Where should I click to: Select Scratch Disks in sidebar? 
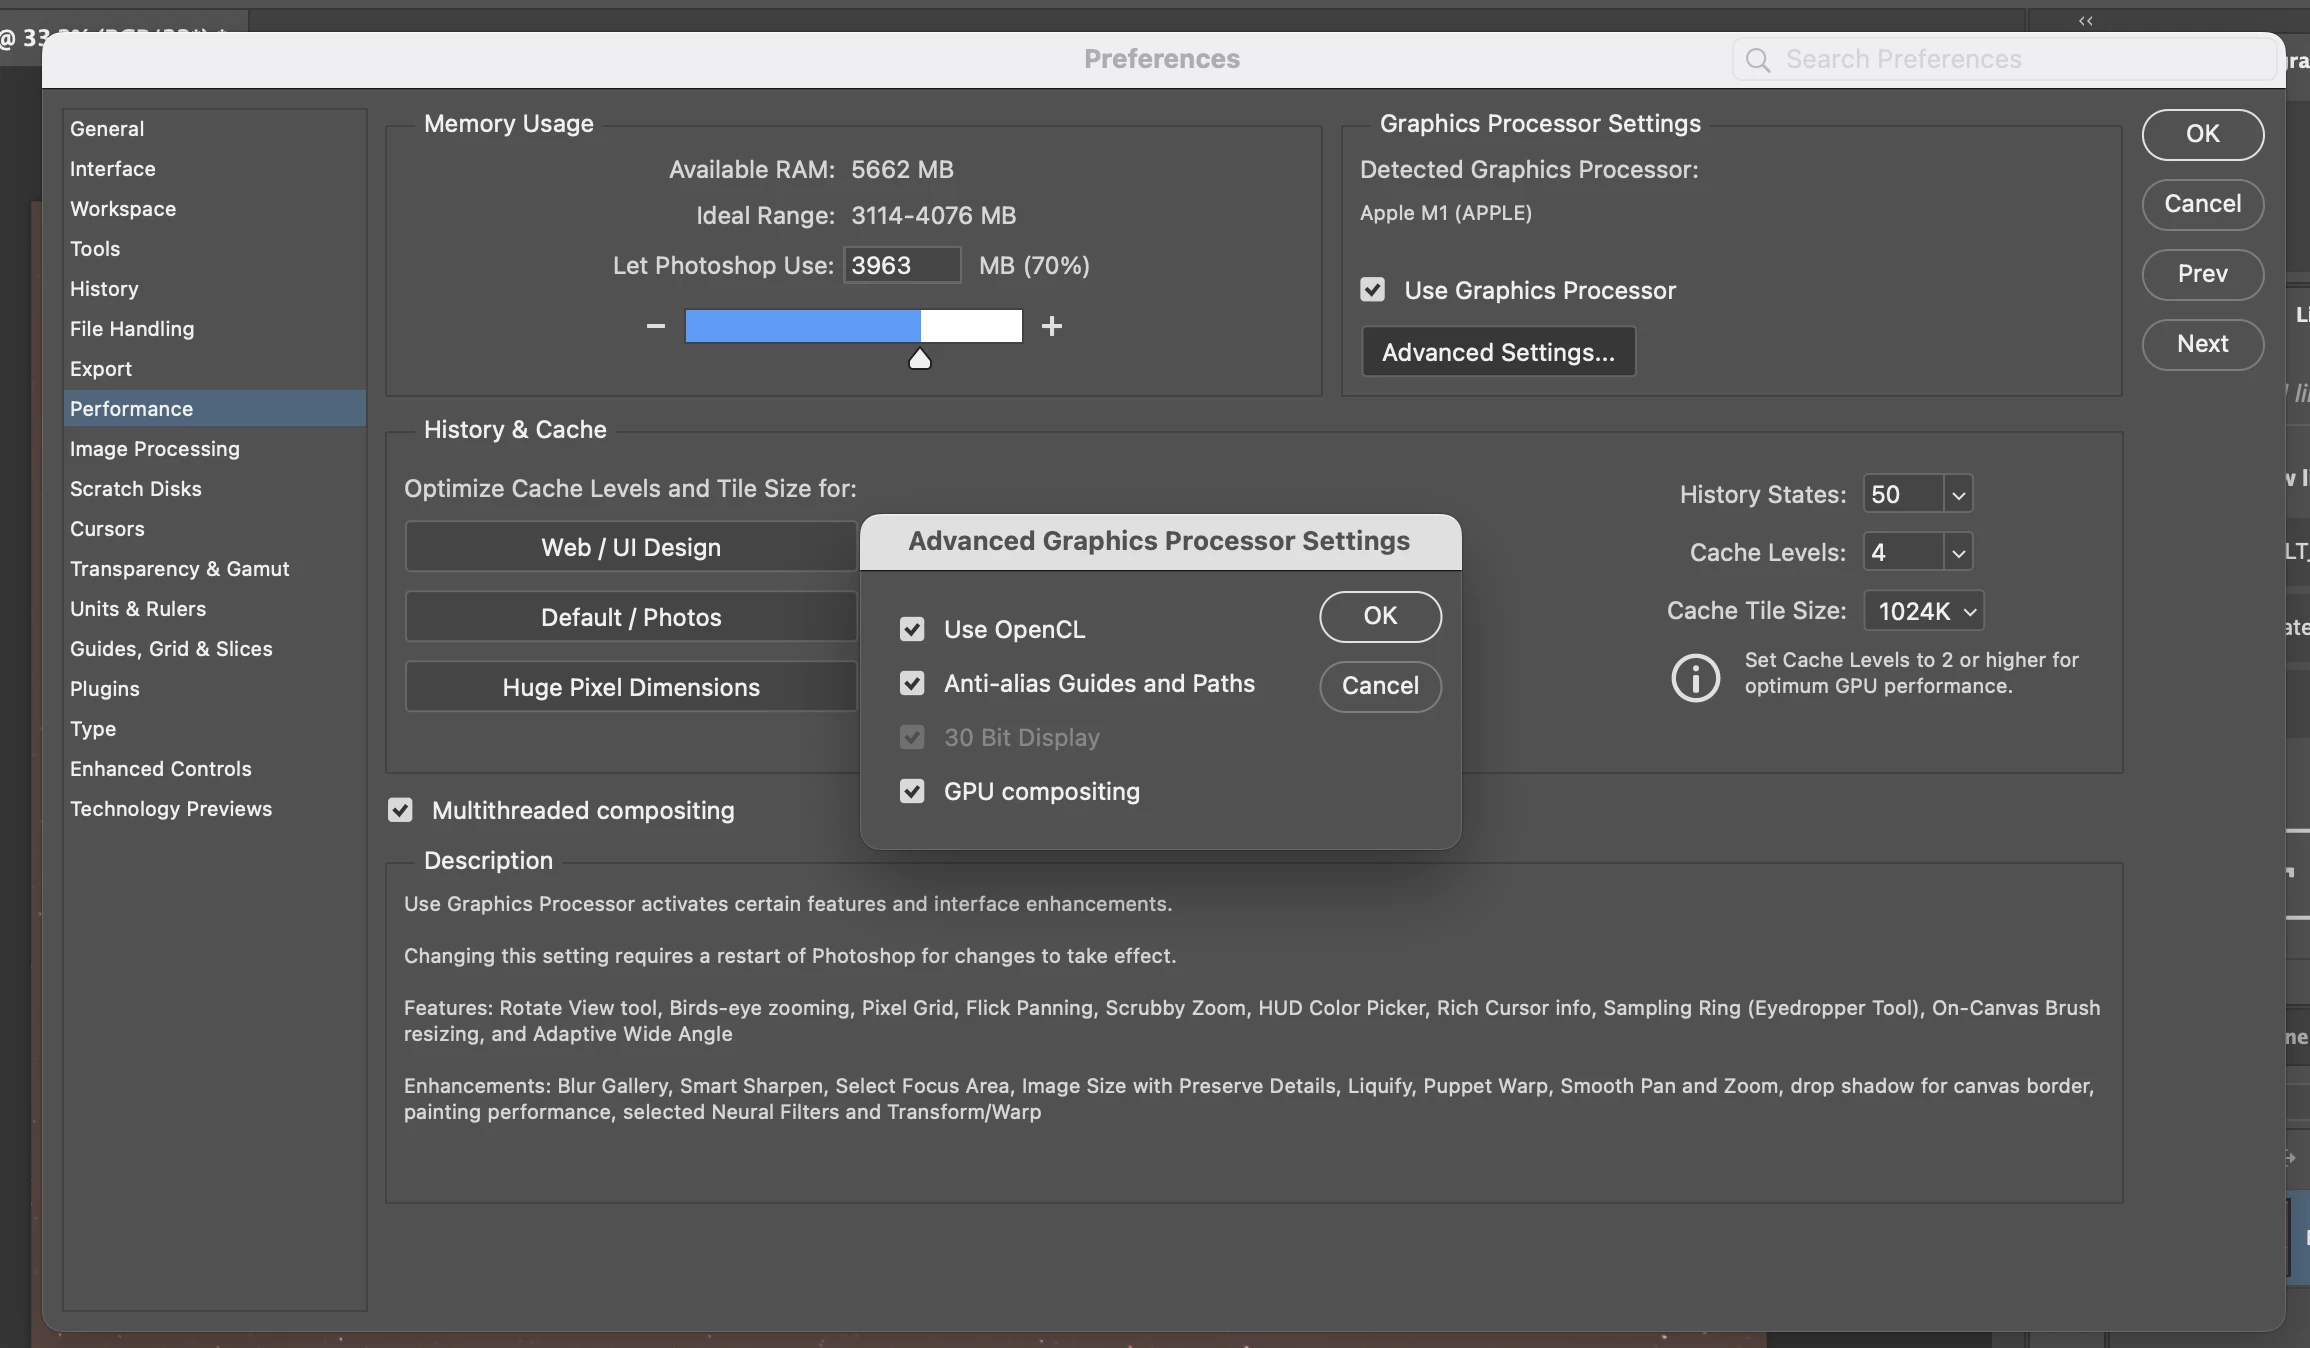[136, 489]
